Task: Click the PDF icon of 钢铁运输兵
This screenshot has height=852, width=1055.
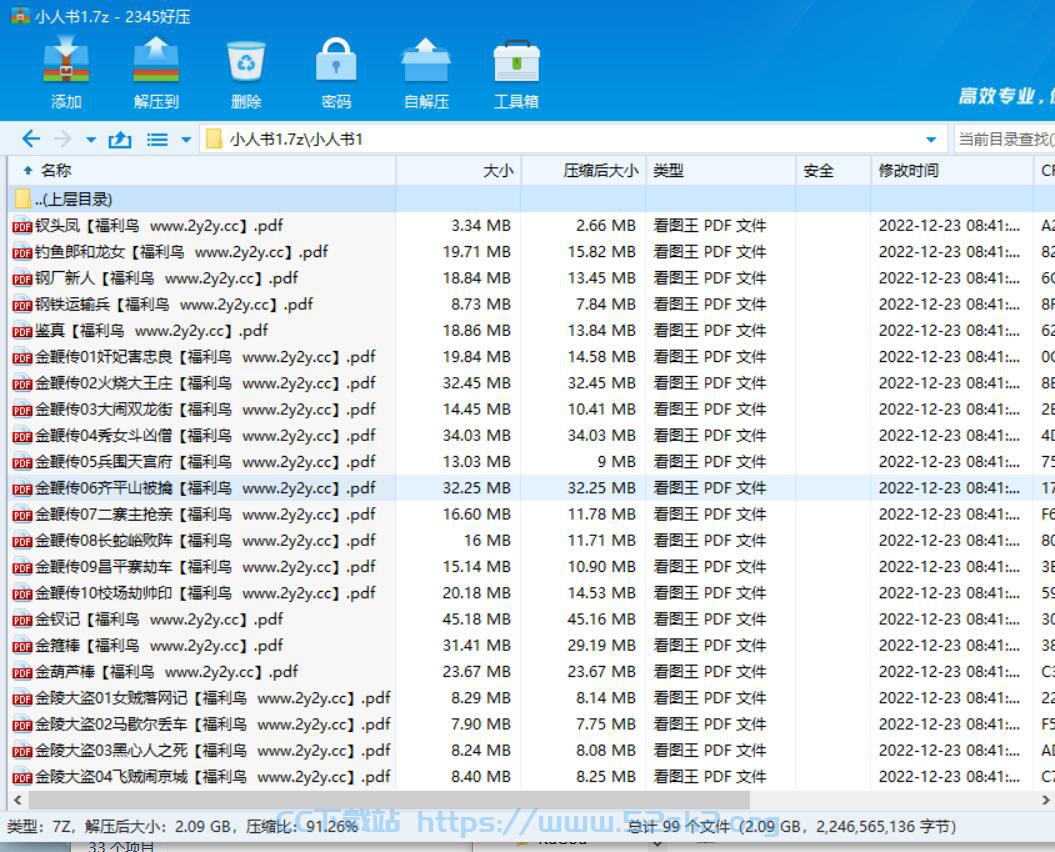Action: point(22,305)
